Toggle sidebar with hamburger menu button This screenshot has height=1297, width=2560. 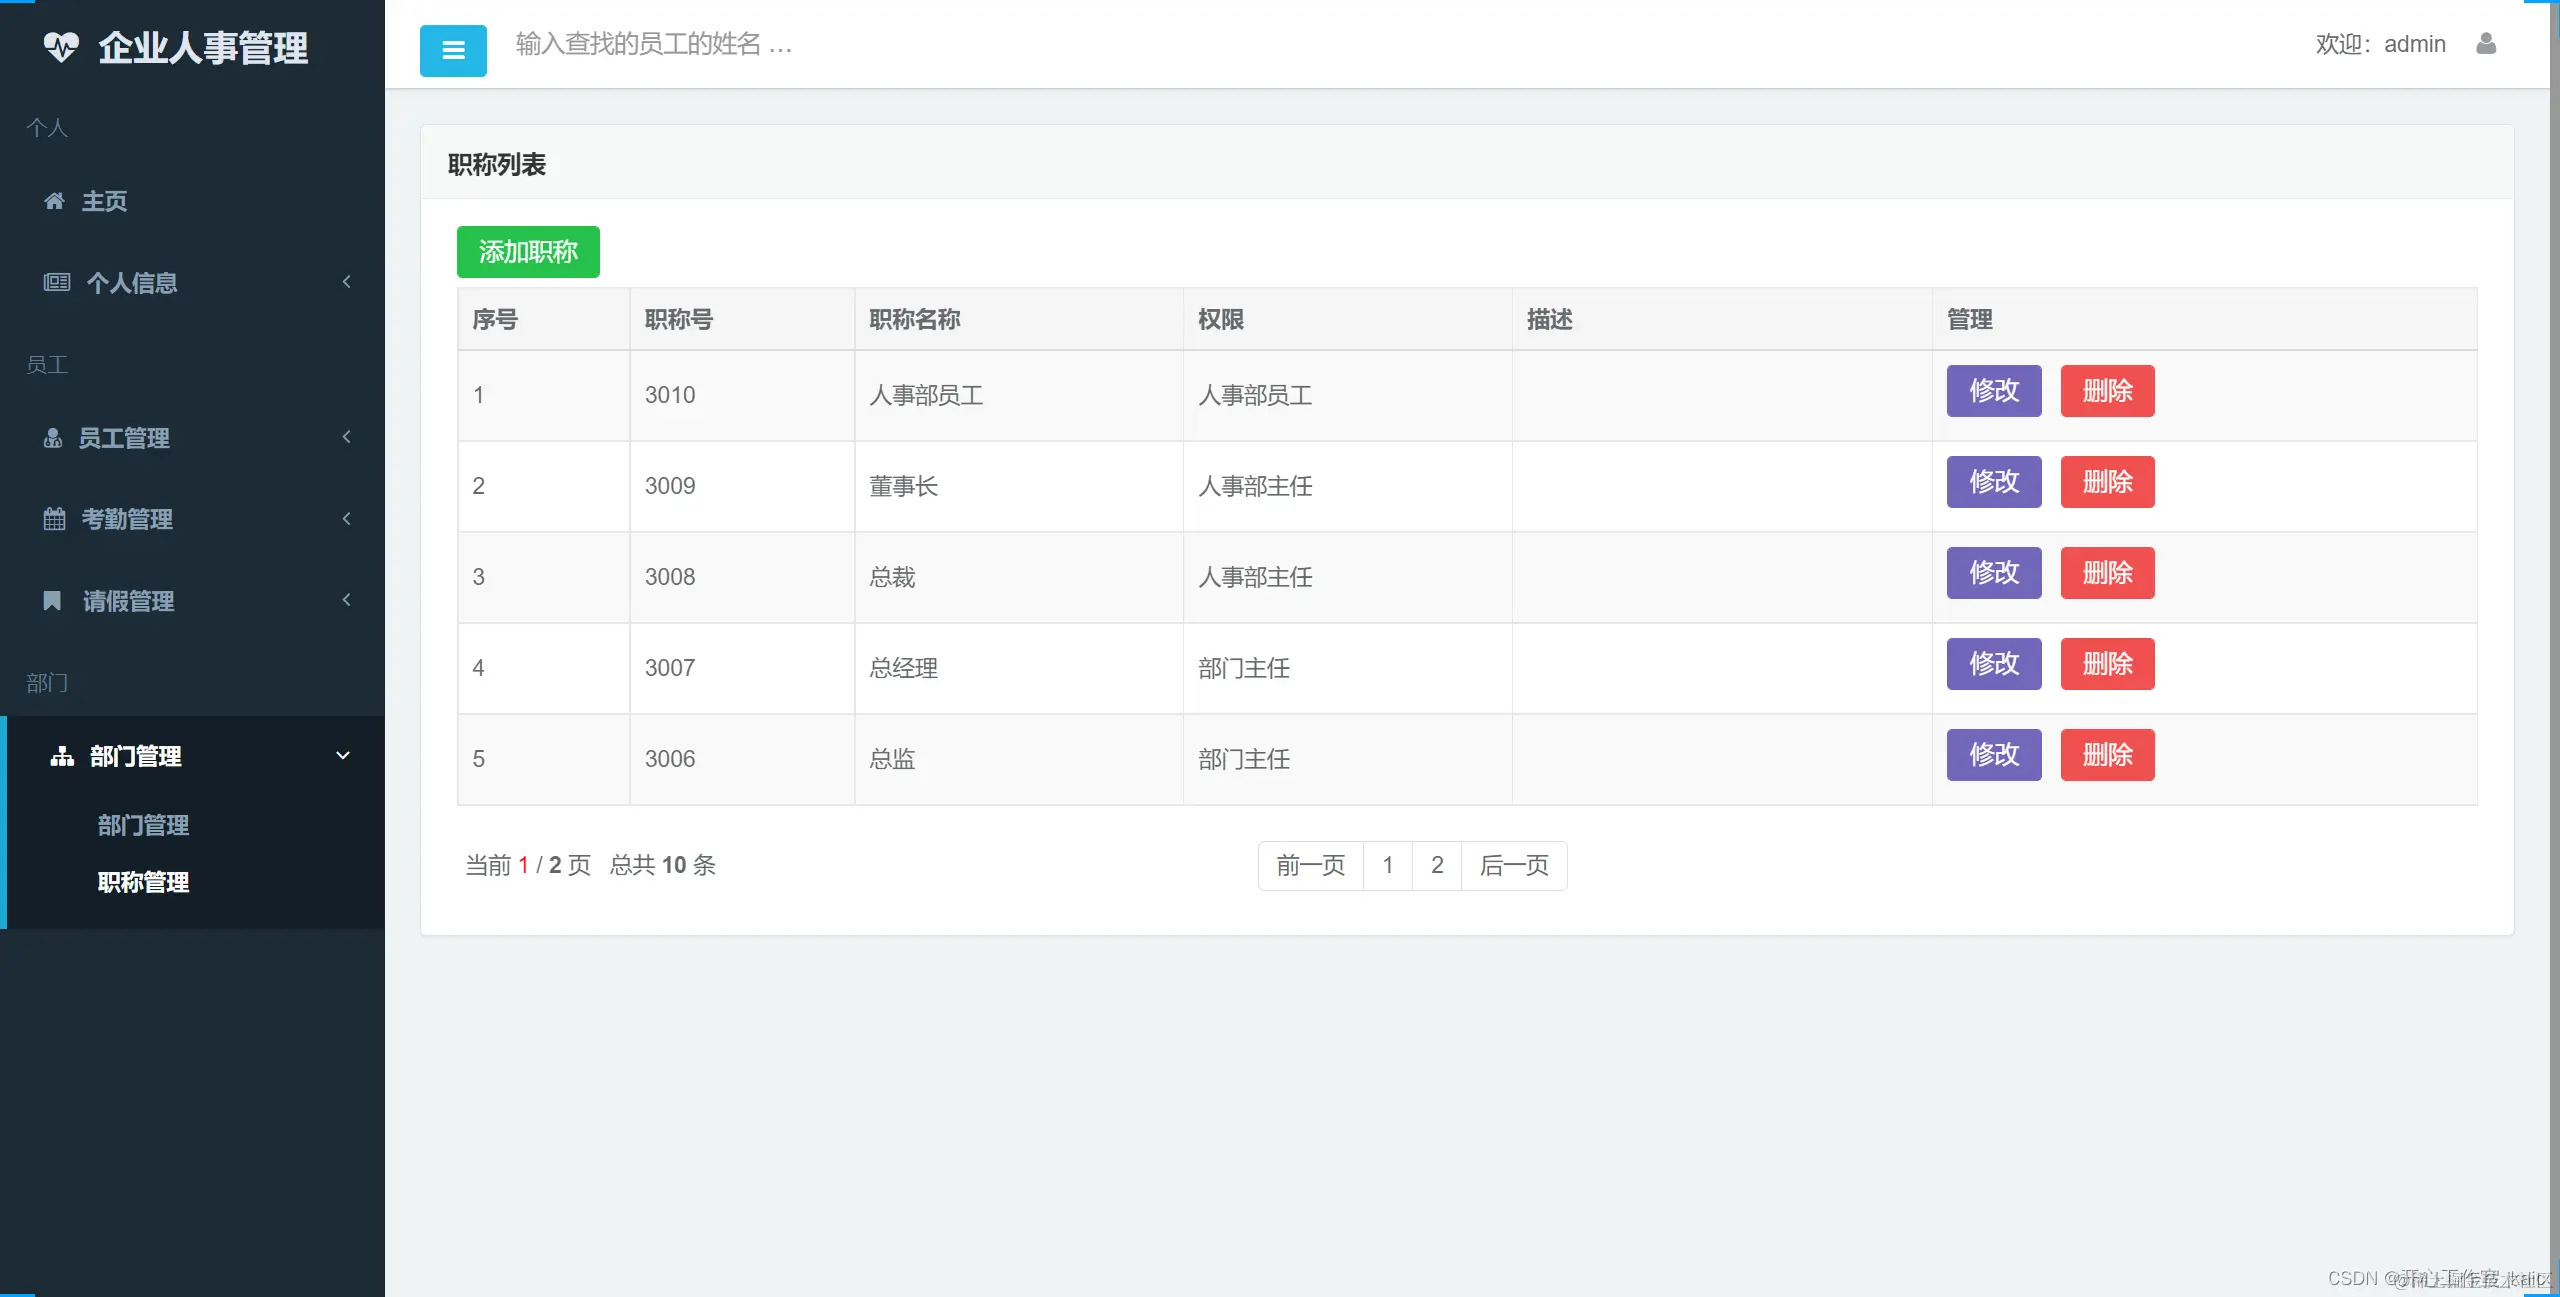(453, 50)
